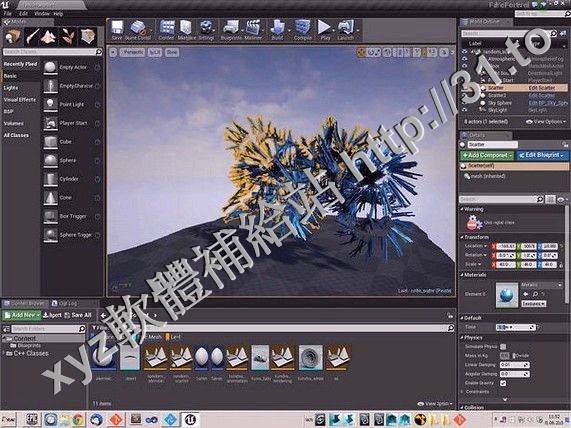Click the Save All button
571x428 pixels.
coord(78,315)
